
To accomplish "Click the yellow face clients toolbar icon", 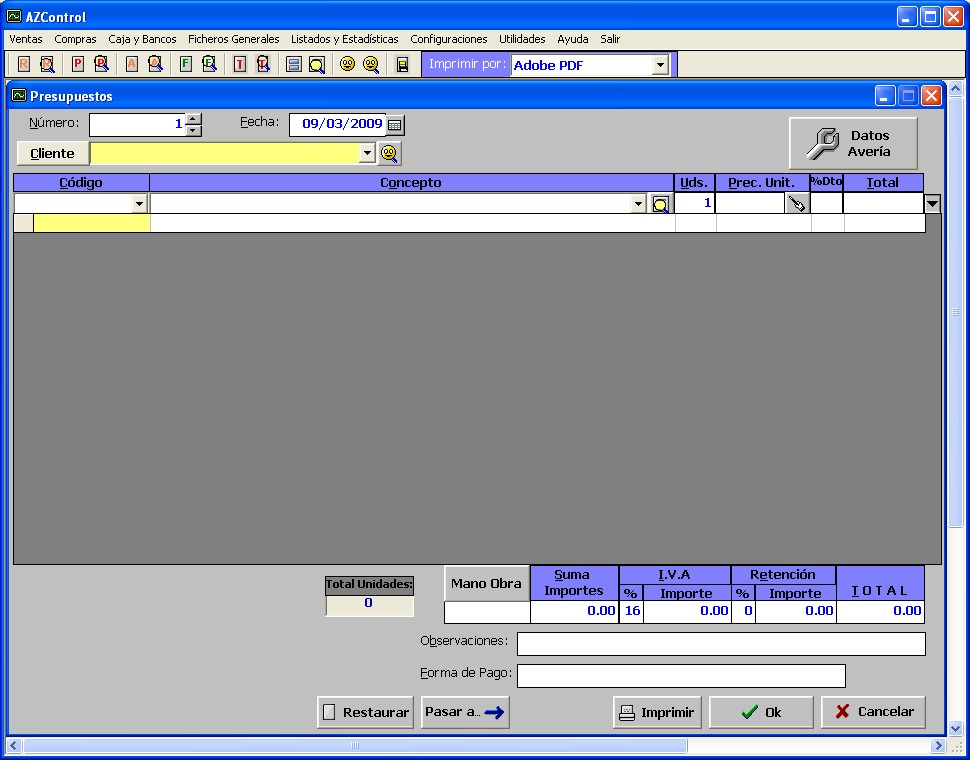I will tap(348, 64).
